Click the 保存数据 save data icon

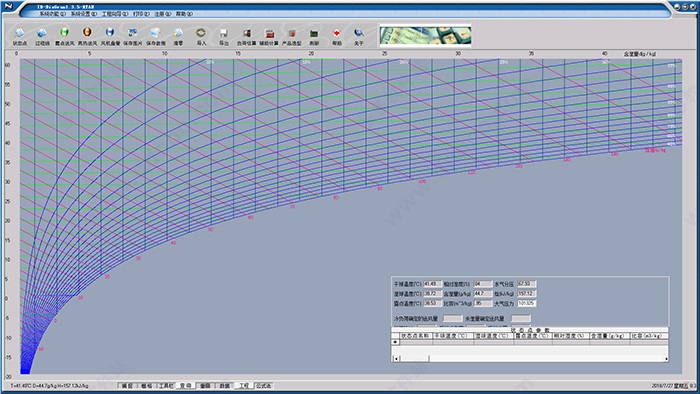(155, 36)
